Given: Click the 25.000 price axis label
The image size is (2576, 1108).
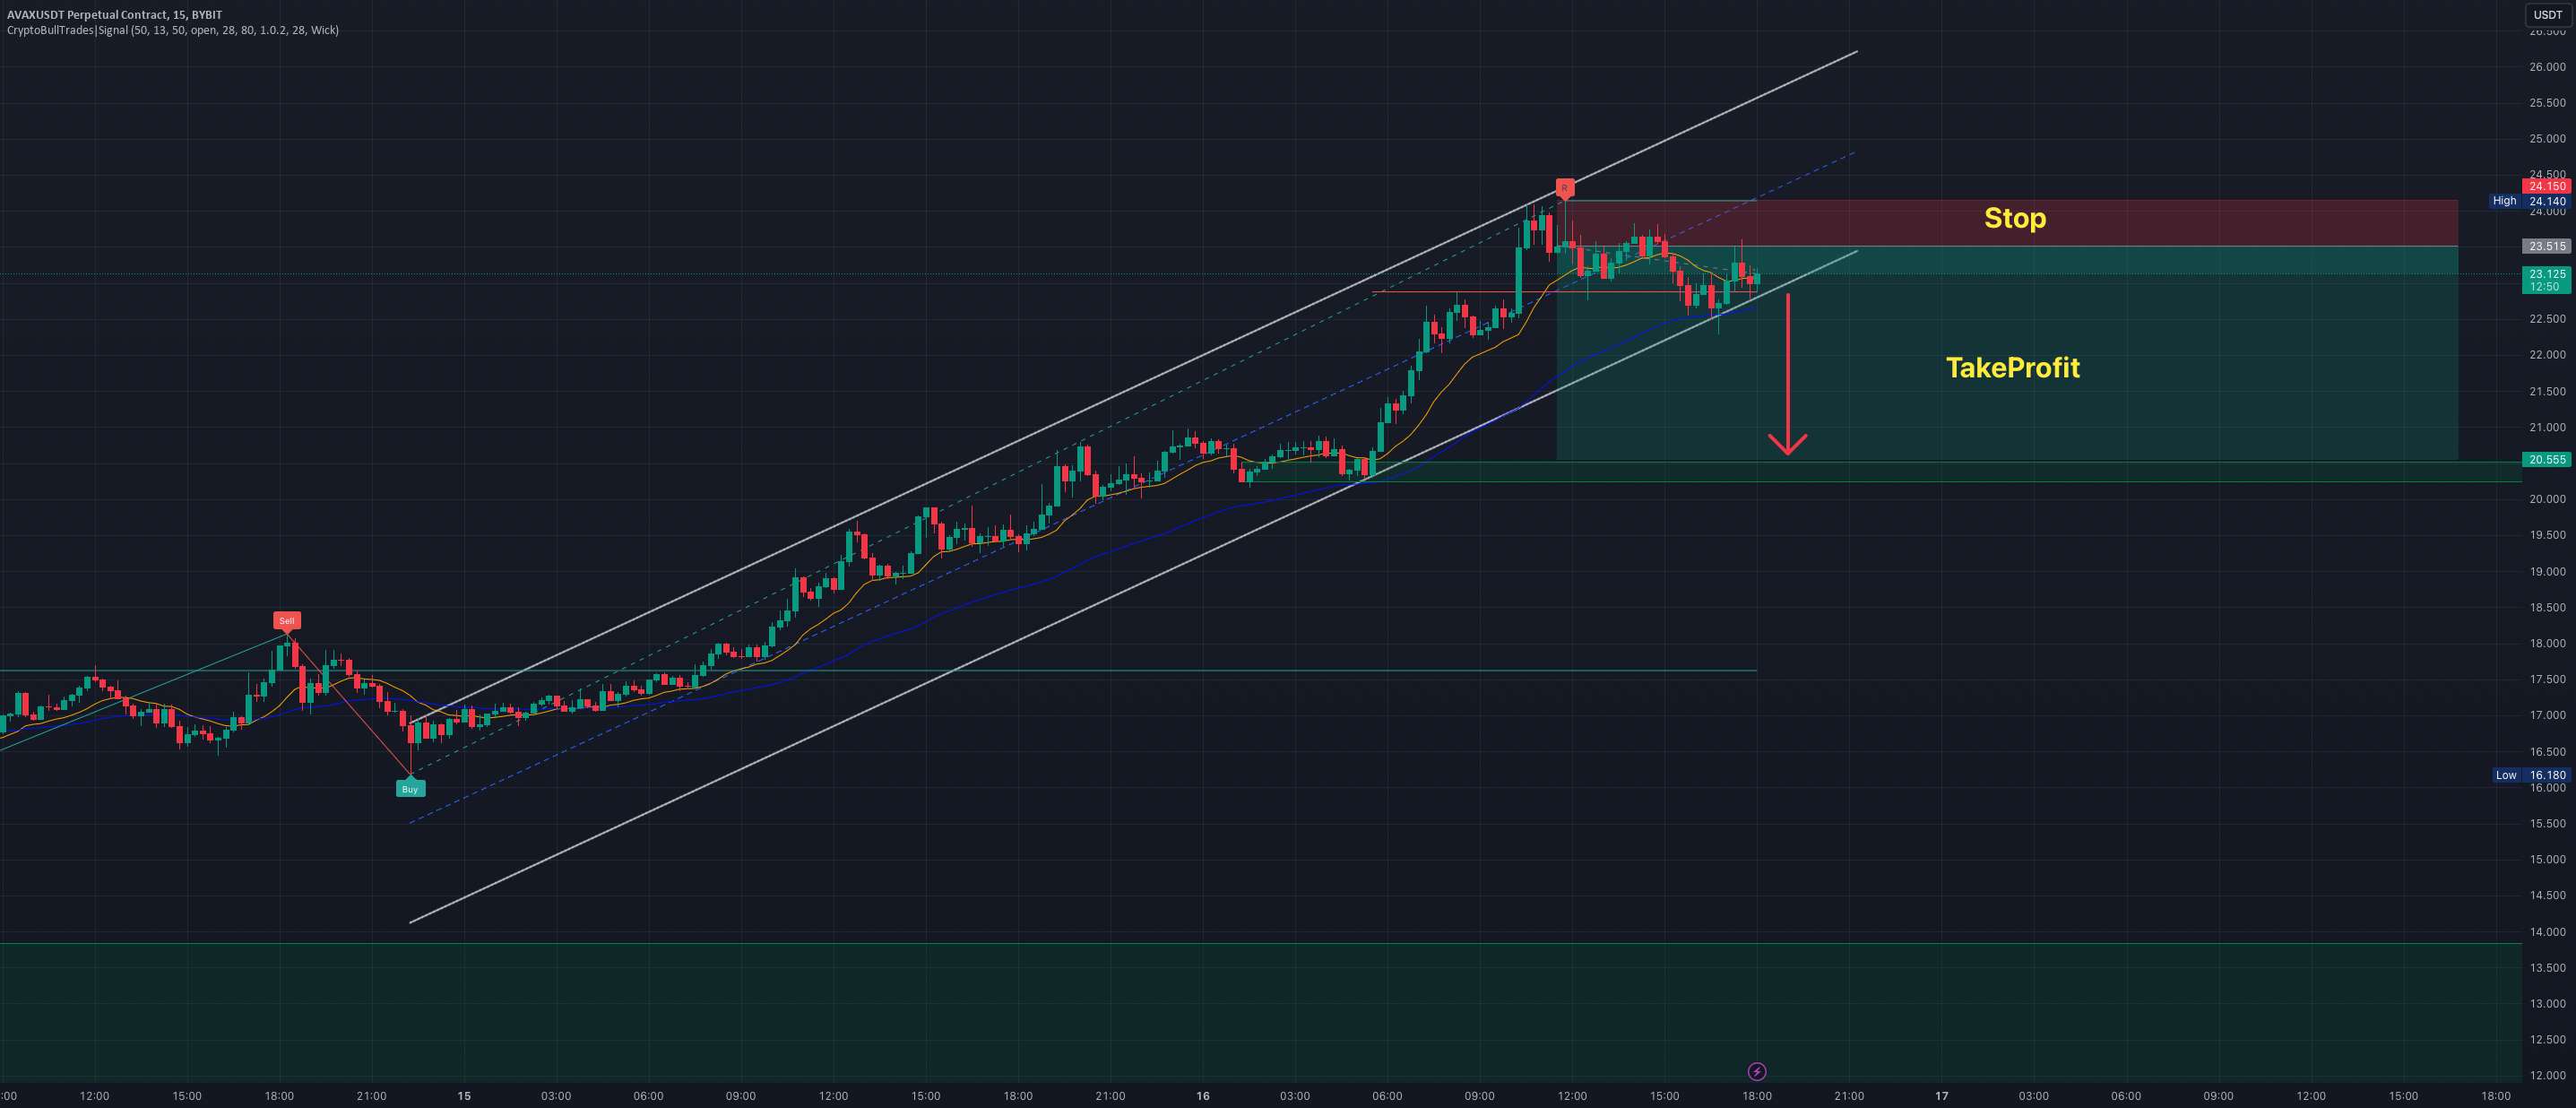Looking at the screenshot, I should pos(2547,139).
